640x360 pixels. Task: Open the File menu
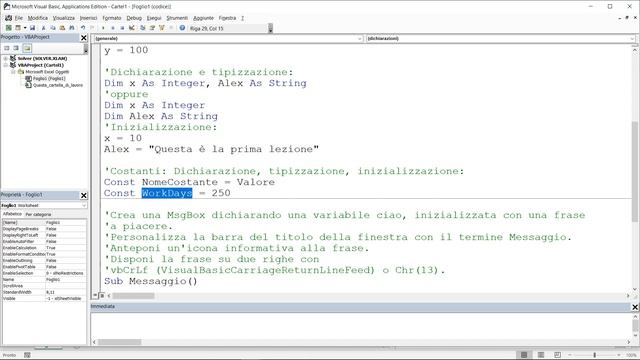click(19, 18)
